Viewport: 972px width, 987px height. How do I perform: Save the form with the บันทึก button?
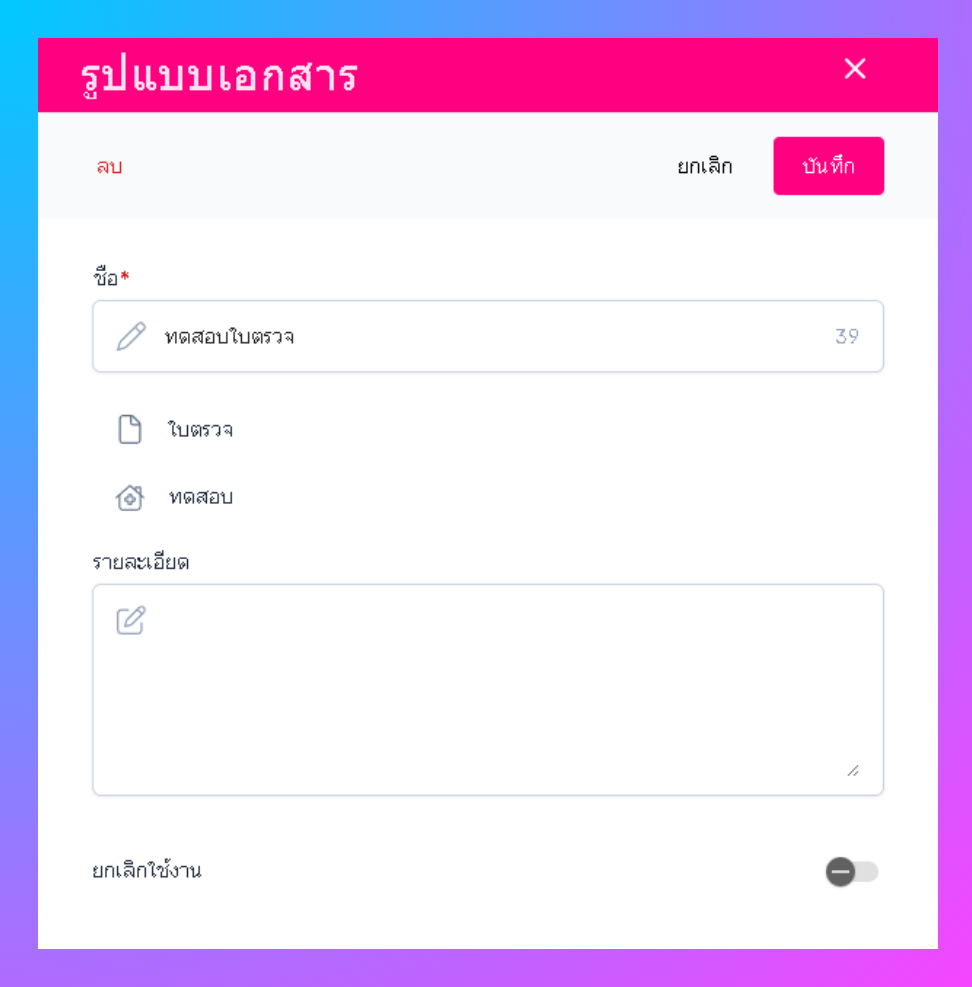pos(828,166)
